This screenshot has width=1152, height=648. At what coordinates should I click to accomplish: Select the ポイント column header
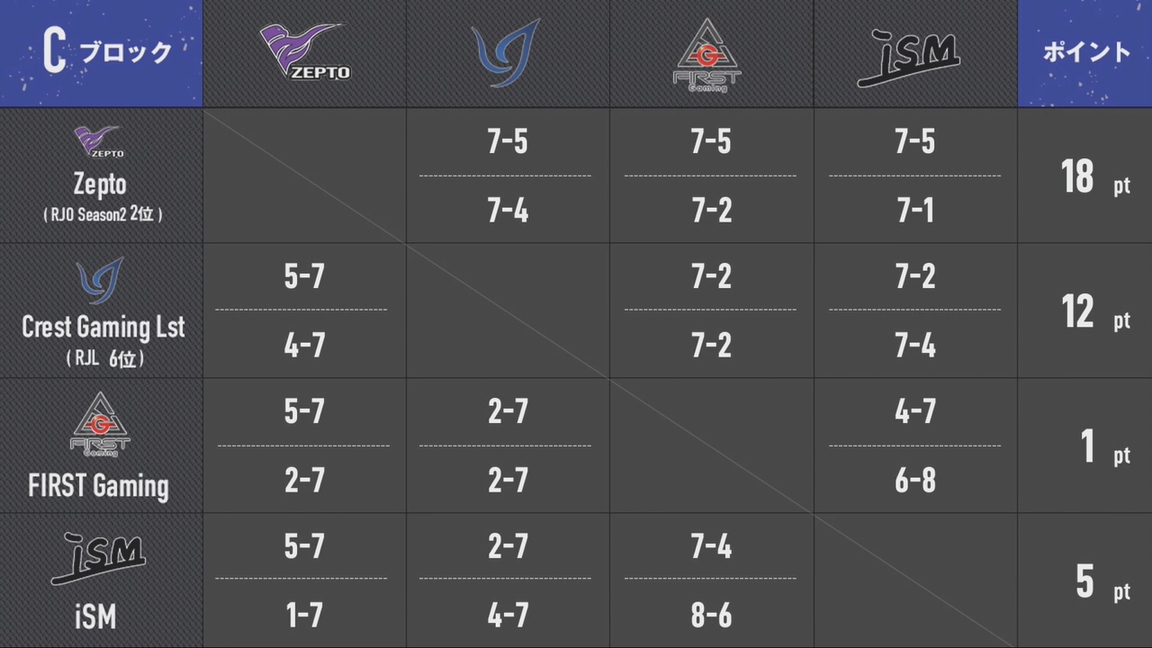click(x=1087, y=51)
